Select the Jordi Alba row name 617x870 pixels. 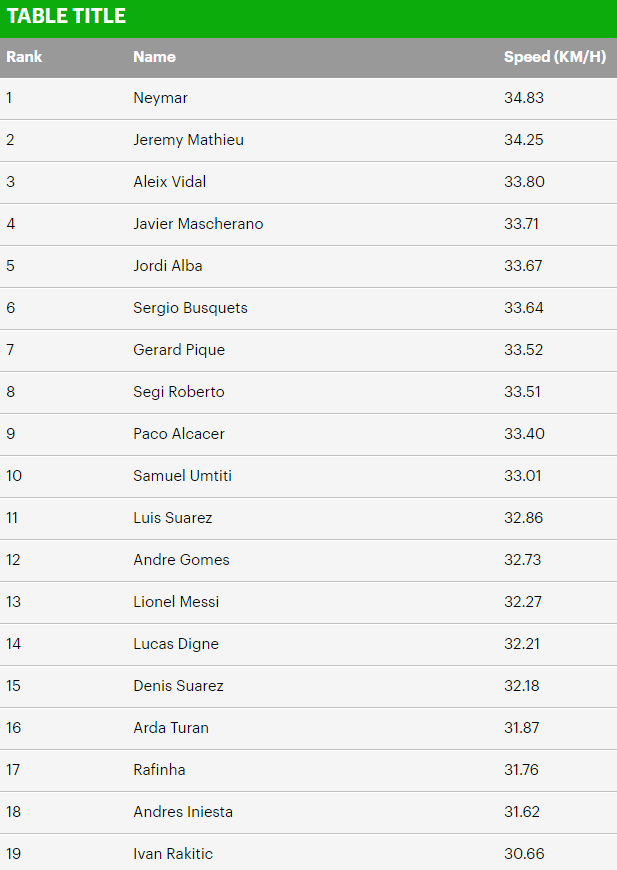[168, 266]
